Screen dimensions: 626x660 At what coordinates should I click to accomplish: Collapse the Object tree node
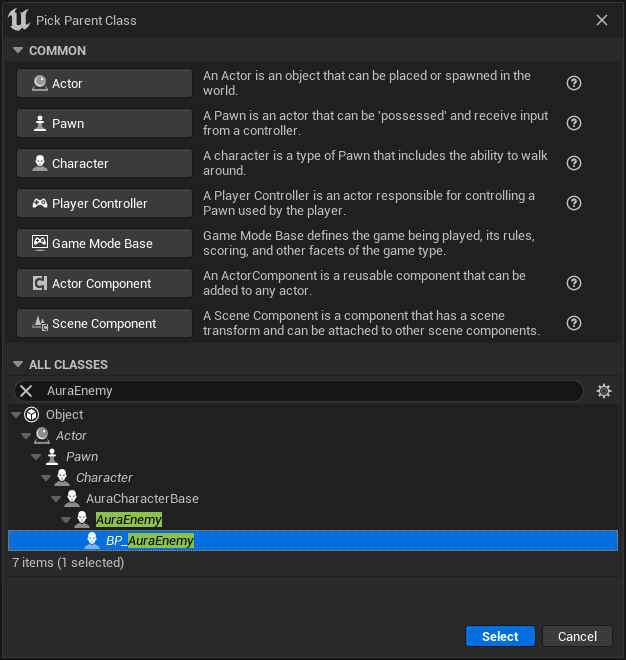tap(15, 415)
